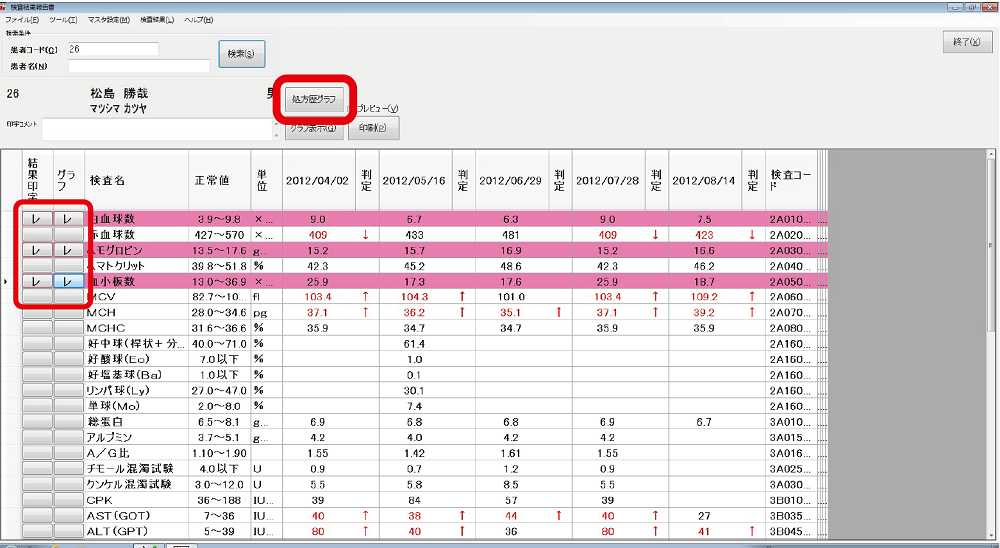Select the ヘマトクリット test name cell

[136, 266]
